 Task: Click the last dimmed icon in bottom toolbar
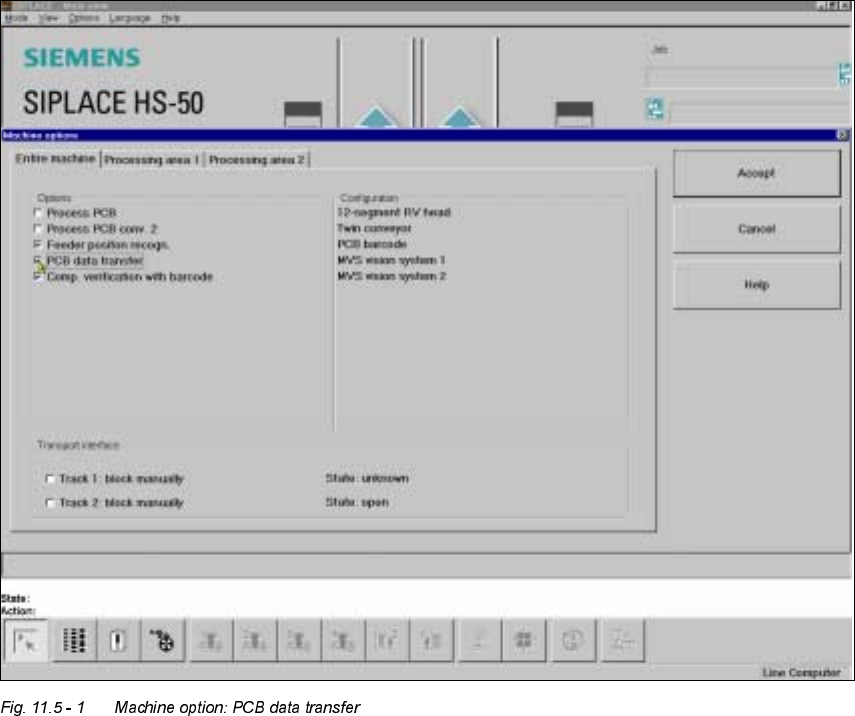[x=622, y=640]
